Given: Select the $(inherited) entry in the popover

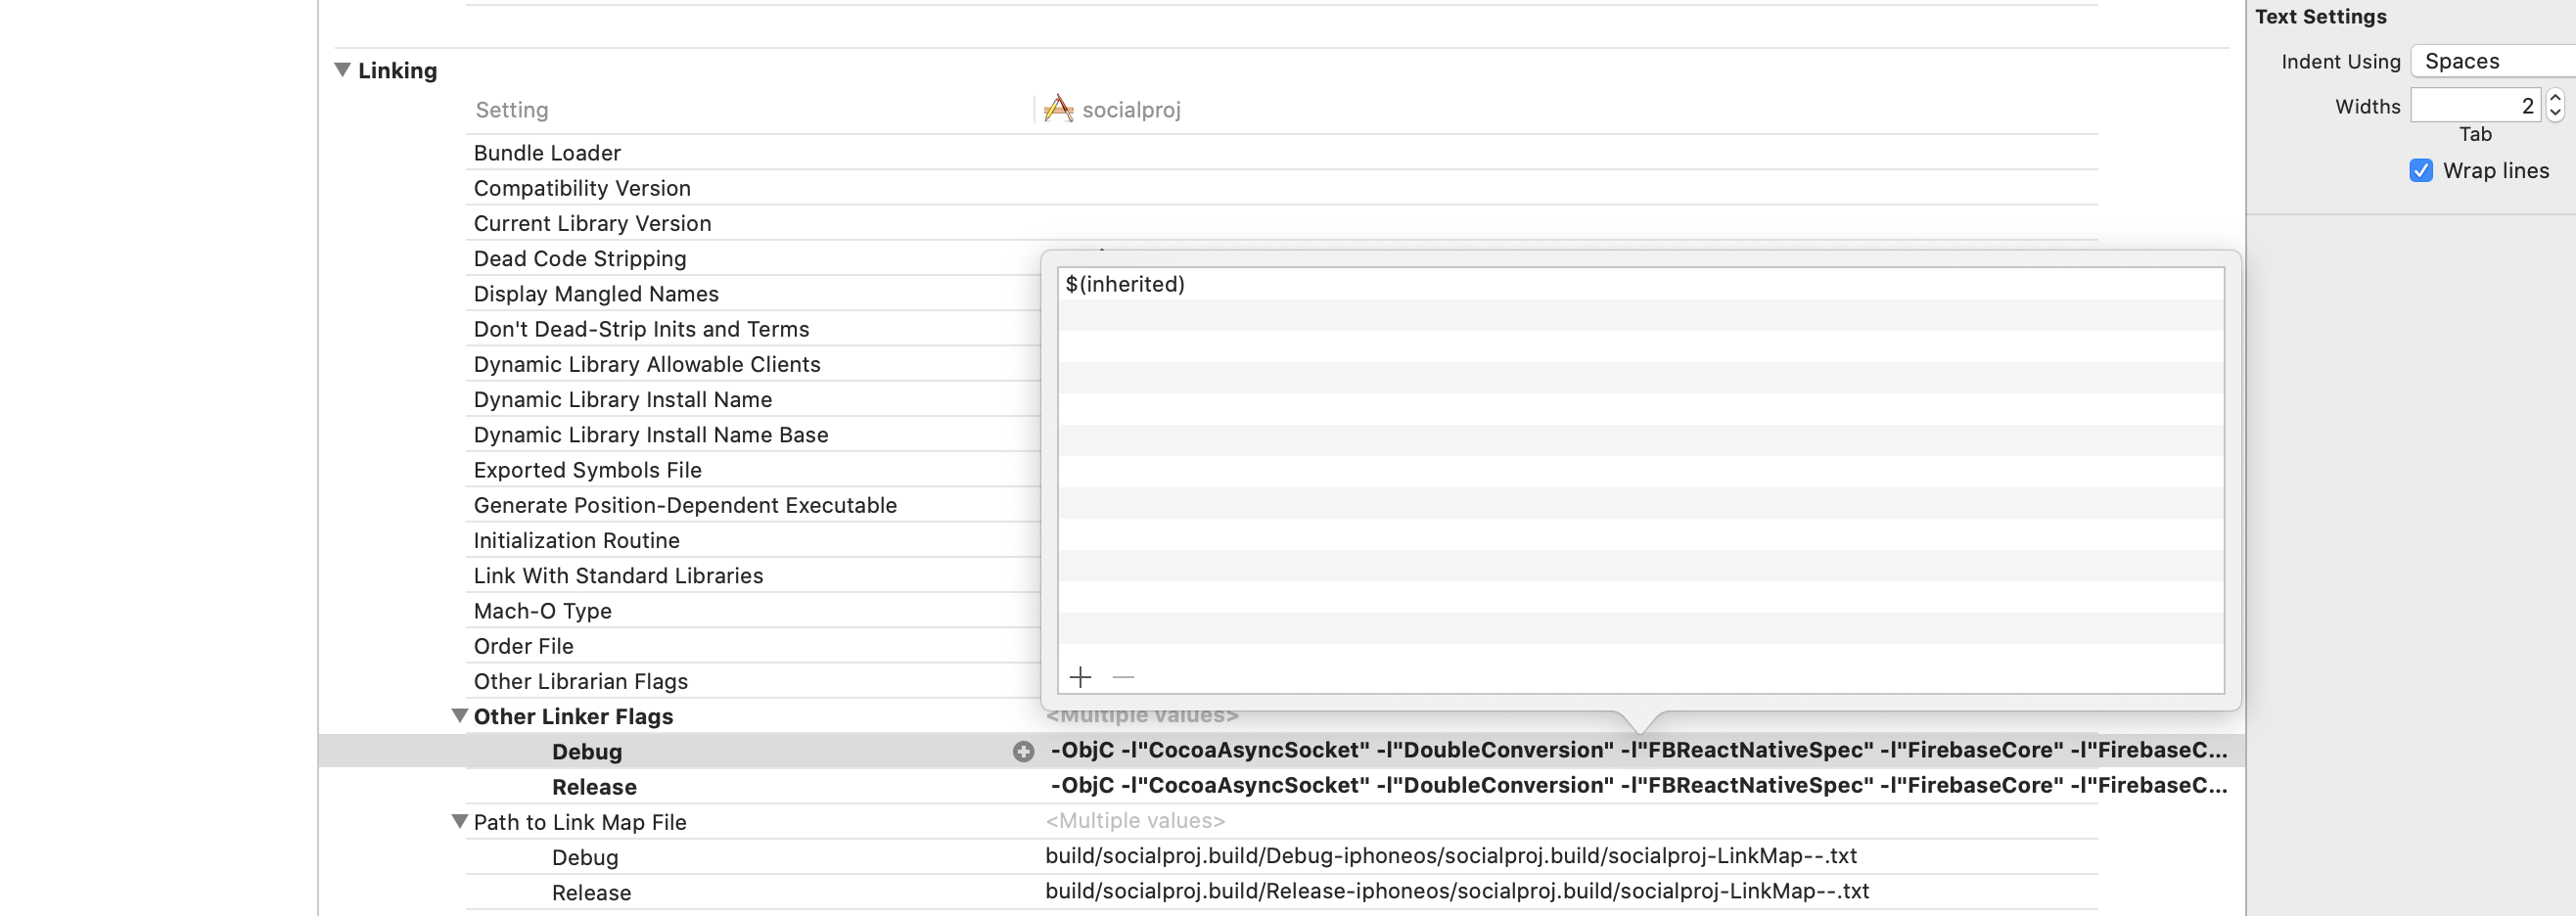Looking at the screenshot, I should [x=1126, y=284].
